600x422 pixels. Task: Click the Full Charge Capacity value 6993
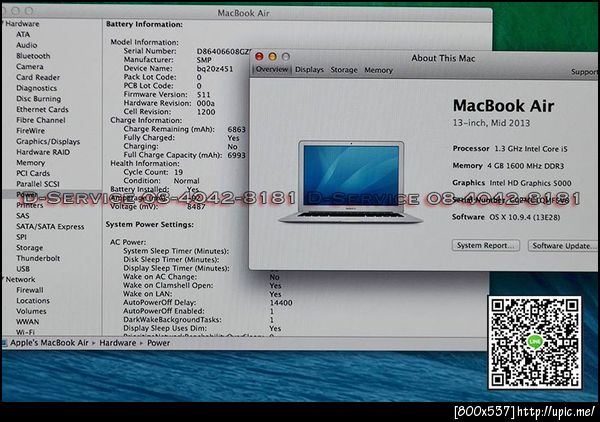tap(236, 155)
